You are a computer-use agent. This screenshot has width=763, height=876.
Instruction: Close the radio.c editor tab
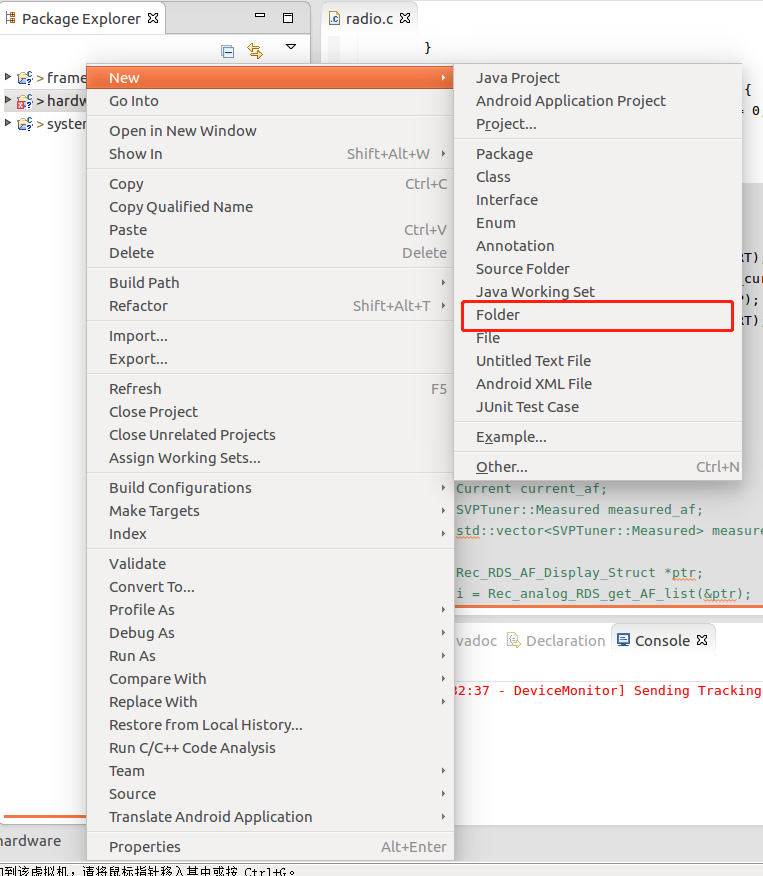click(x=406, y=18)
